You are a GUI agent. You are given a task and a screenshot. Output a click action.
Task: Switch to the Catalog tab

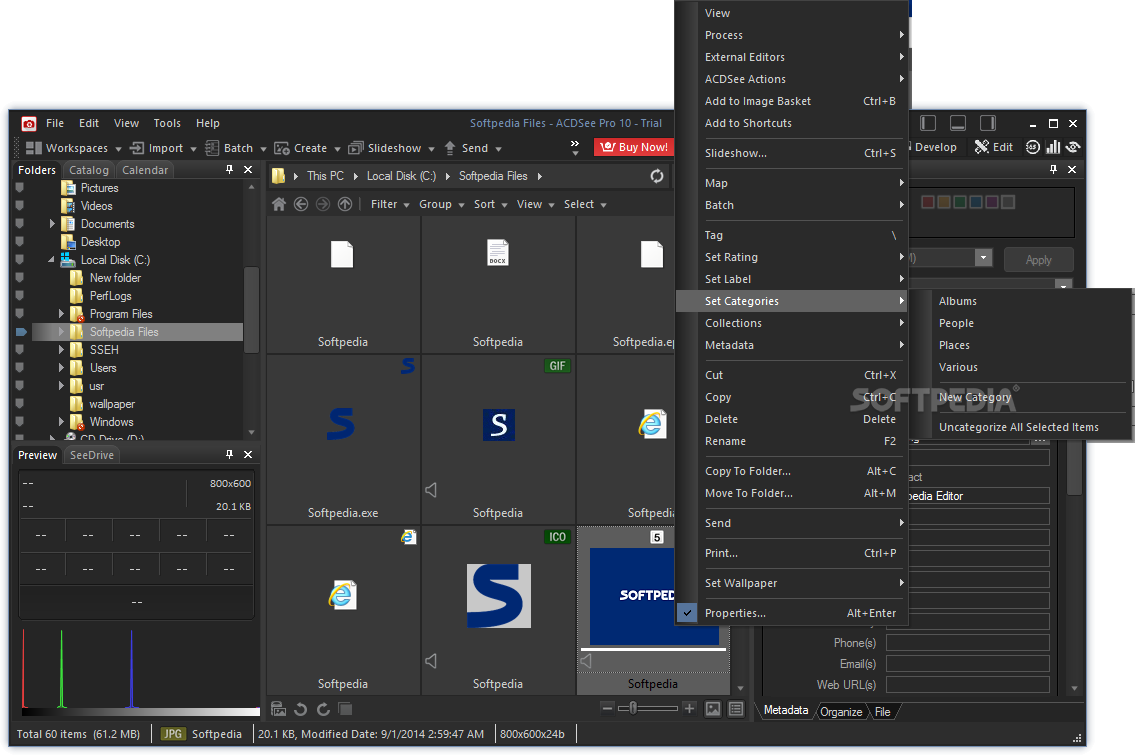89,170
